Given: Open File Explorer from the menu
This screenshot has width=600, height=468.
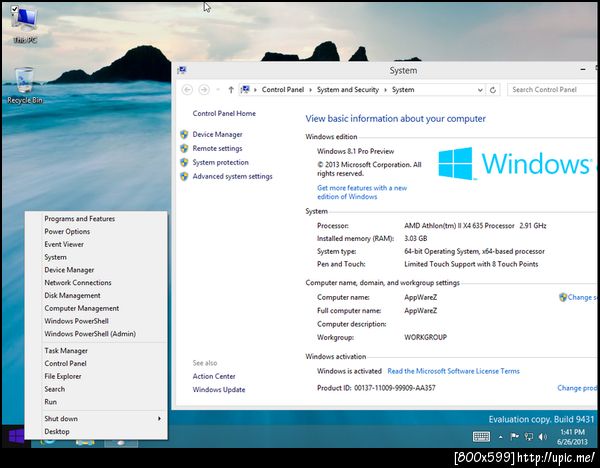Looking at the screenshot, I should pyautogui.click(x=96, y=376).
